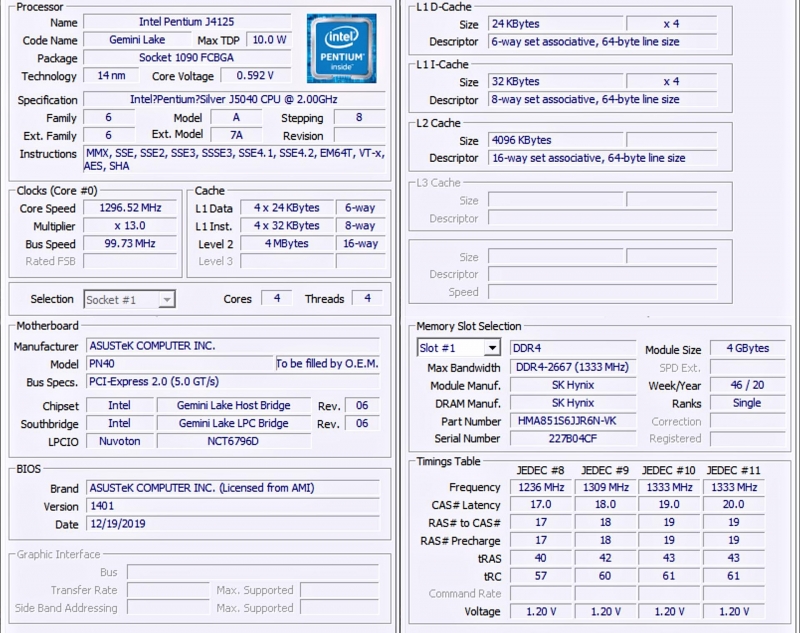800x633 pixels.
Task: Click the max bandwidth DDR4-2667 field
Action: [x=573, y=367]
